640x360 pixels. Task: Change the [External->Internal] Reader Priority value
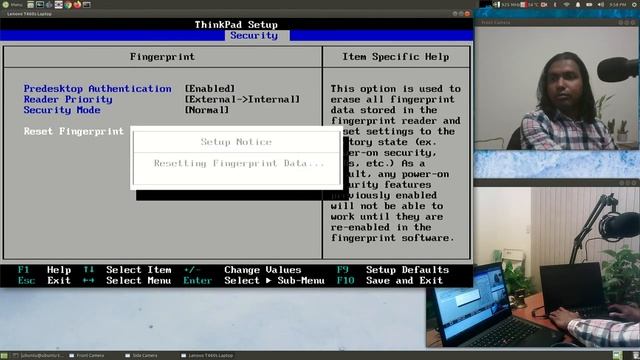pos(242,99)
